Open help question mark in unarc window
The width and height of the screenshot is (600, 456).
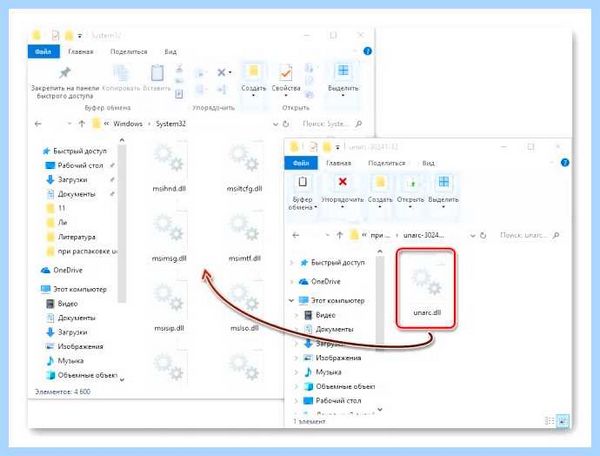coord(565,163)
